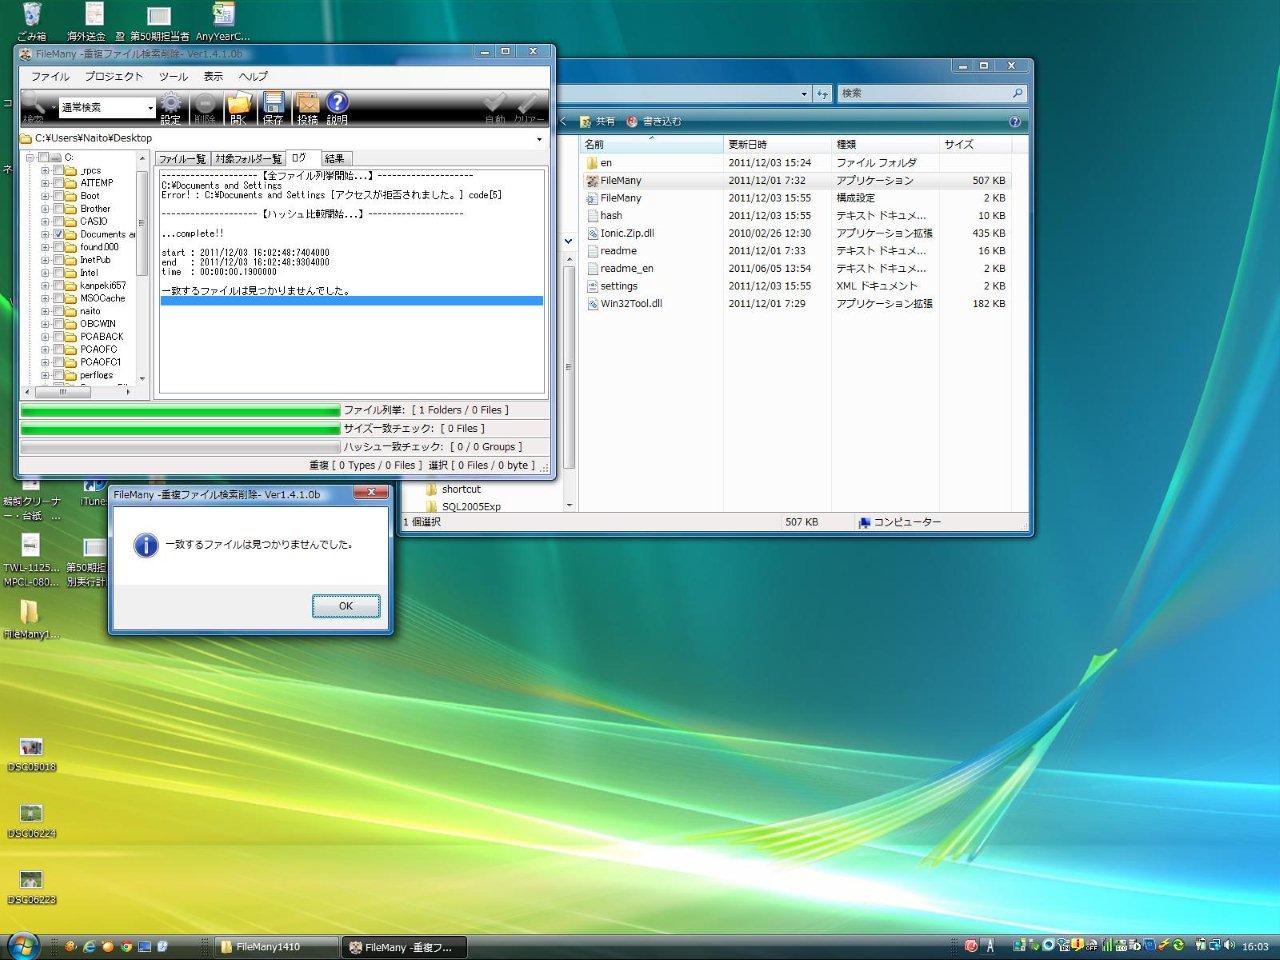Click the search magnifier in the Explorer search box
Screen dimensions: 1280x960
coord(1017,93)
